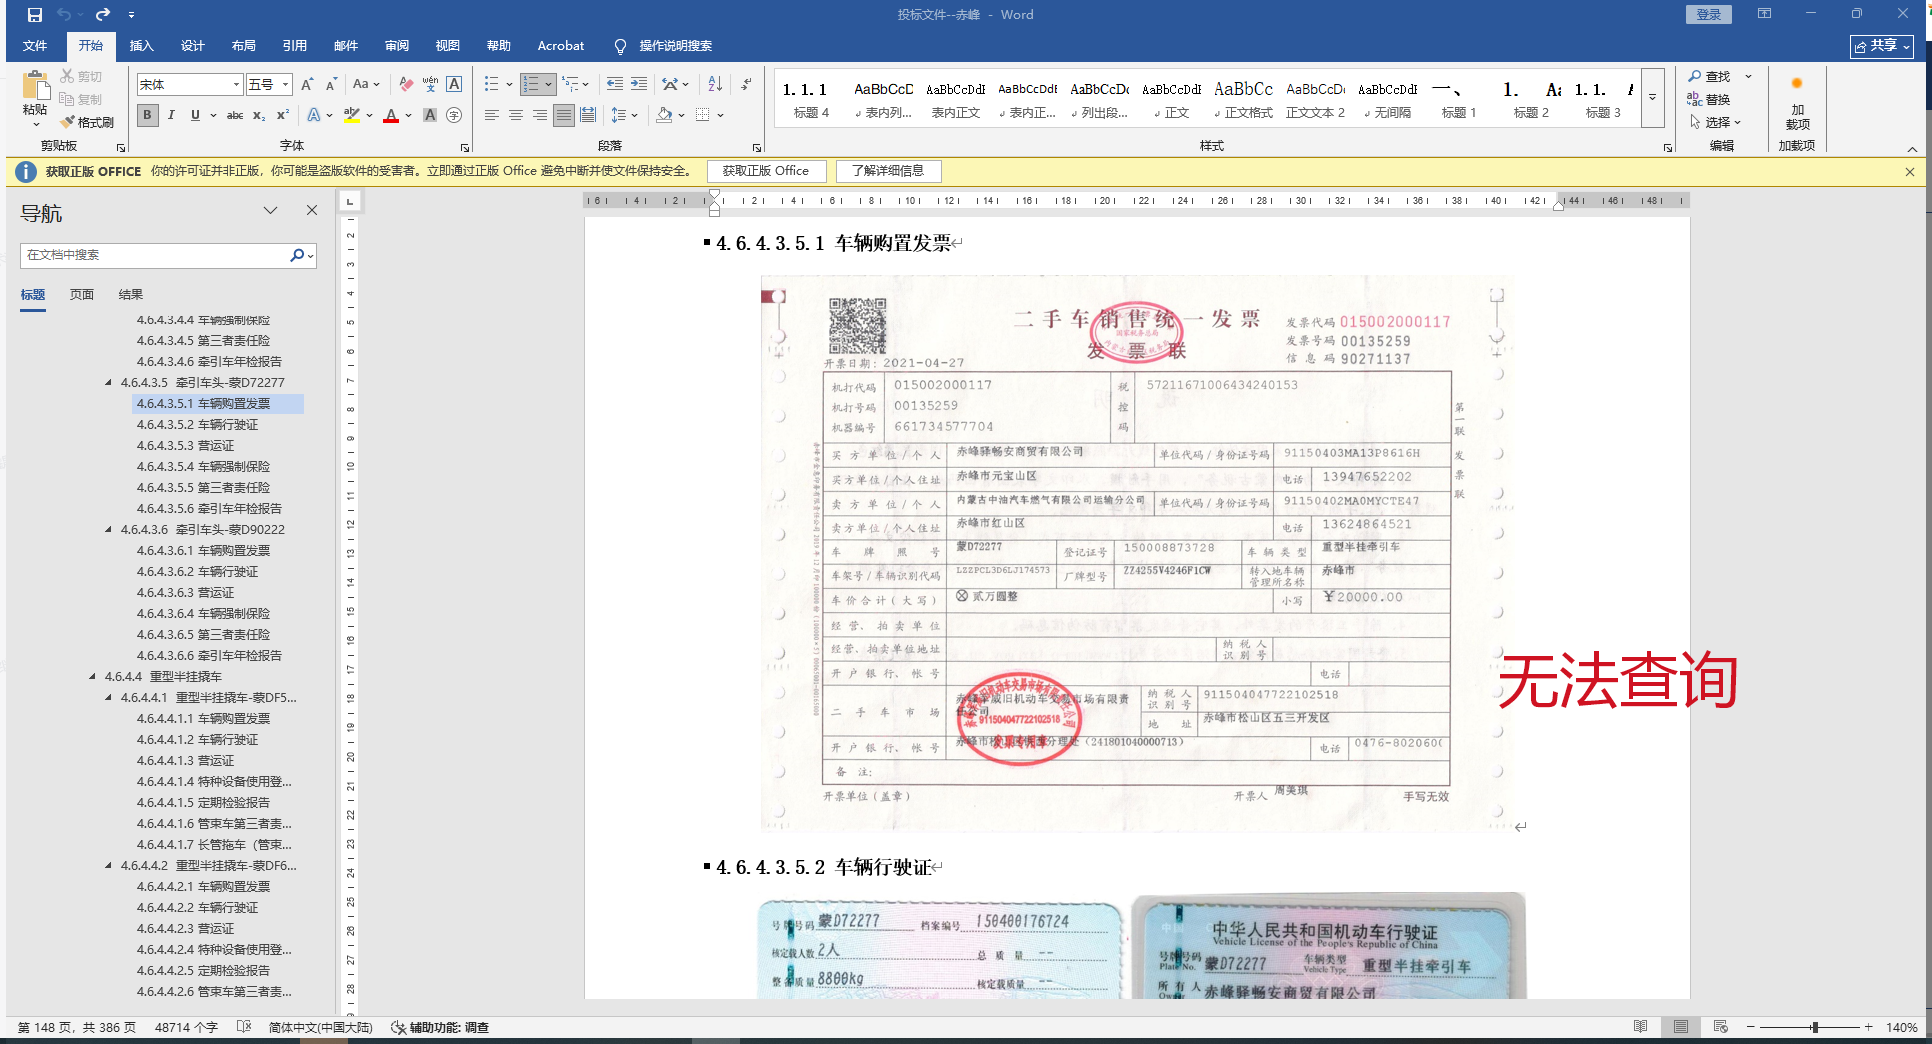Screen dimensions: 1932x1044
Task: Click the Format Painter (格式刷) tool
Action: coord(87,122)
